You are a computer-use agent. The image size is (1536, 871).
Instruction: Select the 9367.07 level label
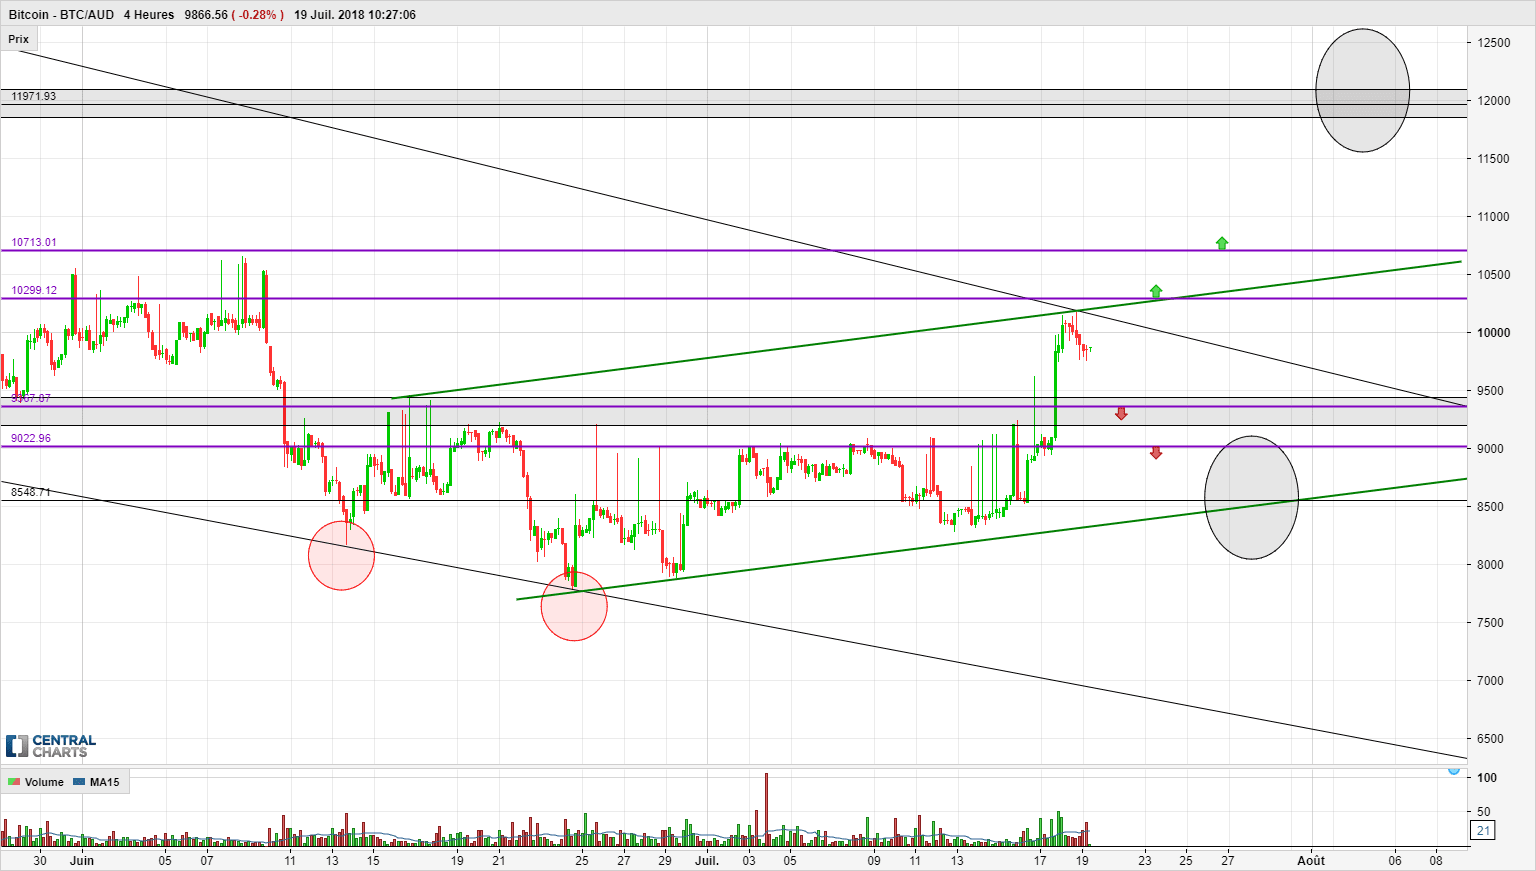(x=31, y=398)
